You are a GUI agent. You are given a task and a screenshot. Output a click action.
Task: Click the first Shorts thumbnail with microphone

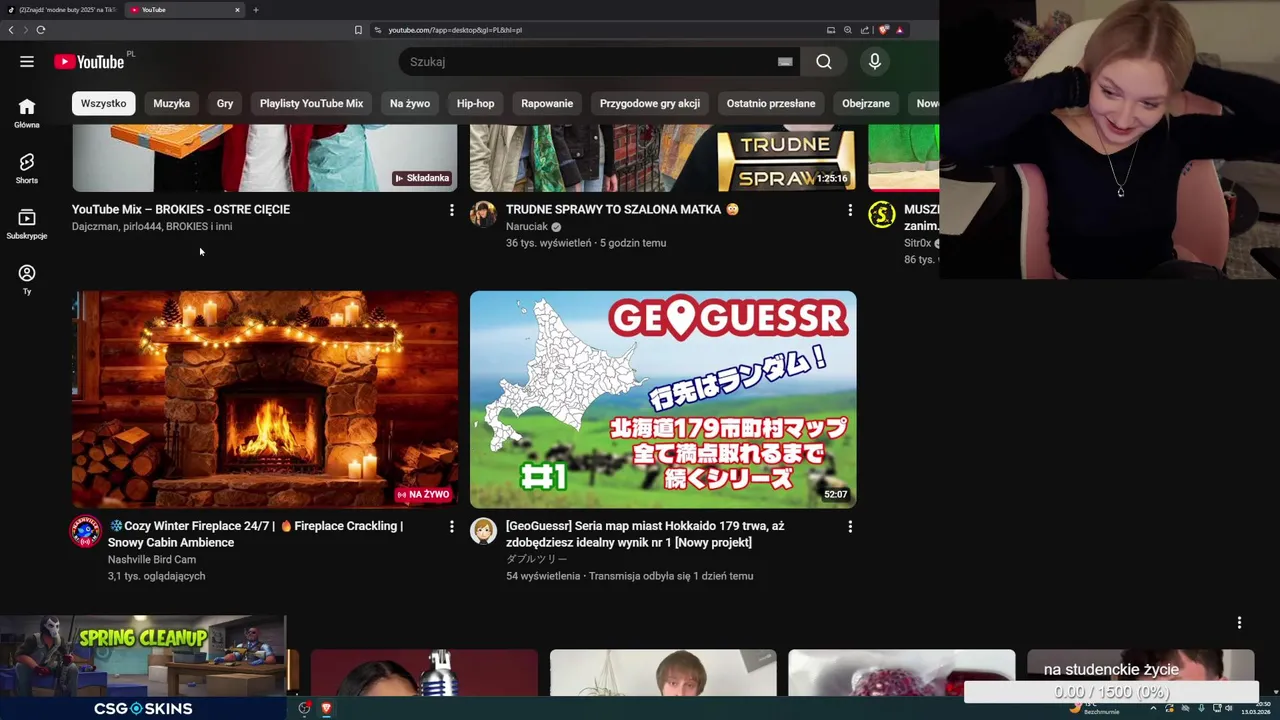(424, 673)
